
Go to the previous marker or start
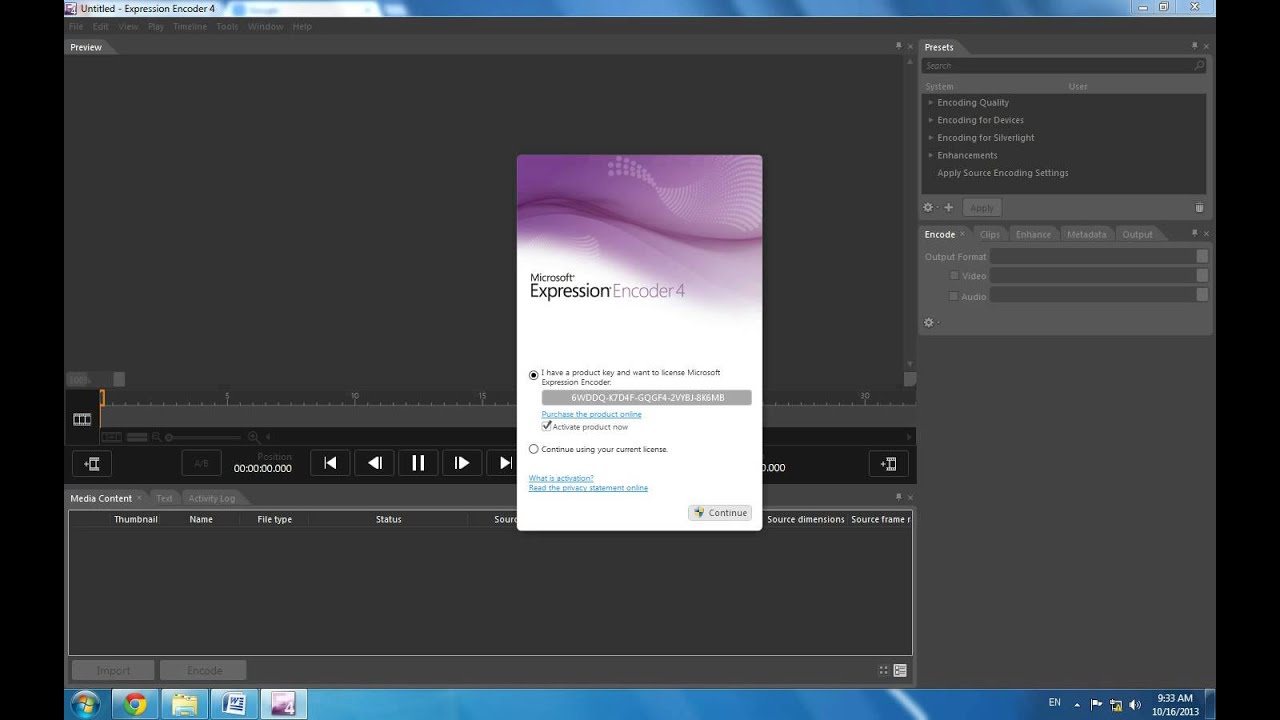point(330,463)
